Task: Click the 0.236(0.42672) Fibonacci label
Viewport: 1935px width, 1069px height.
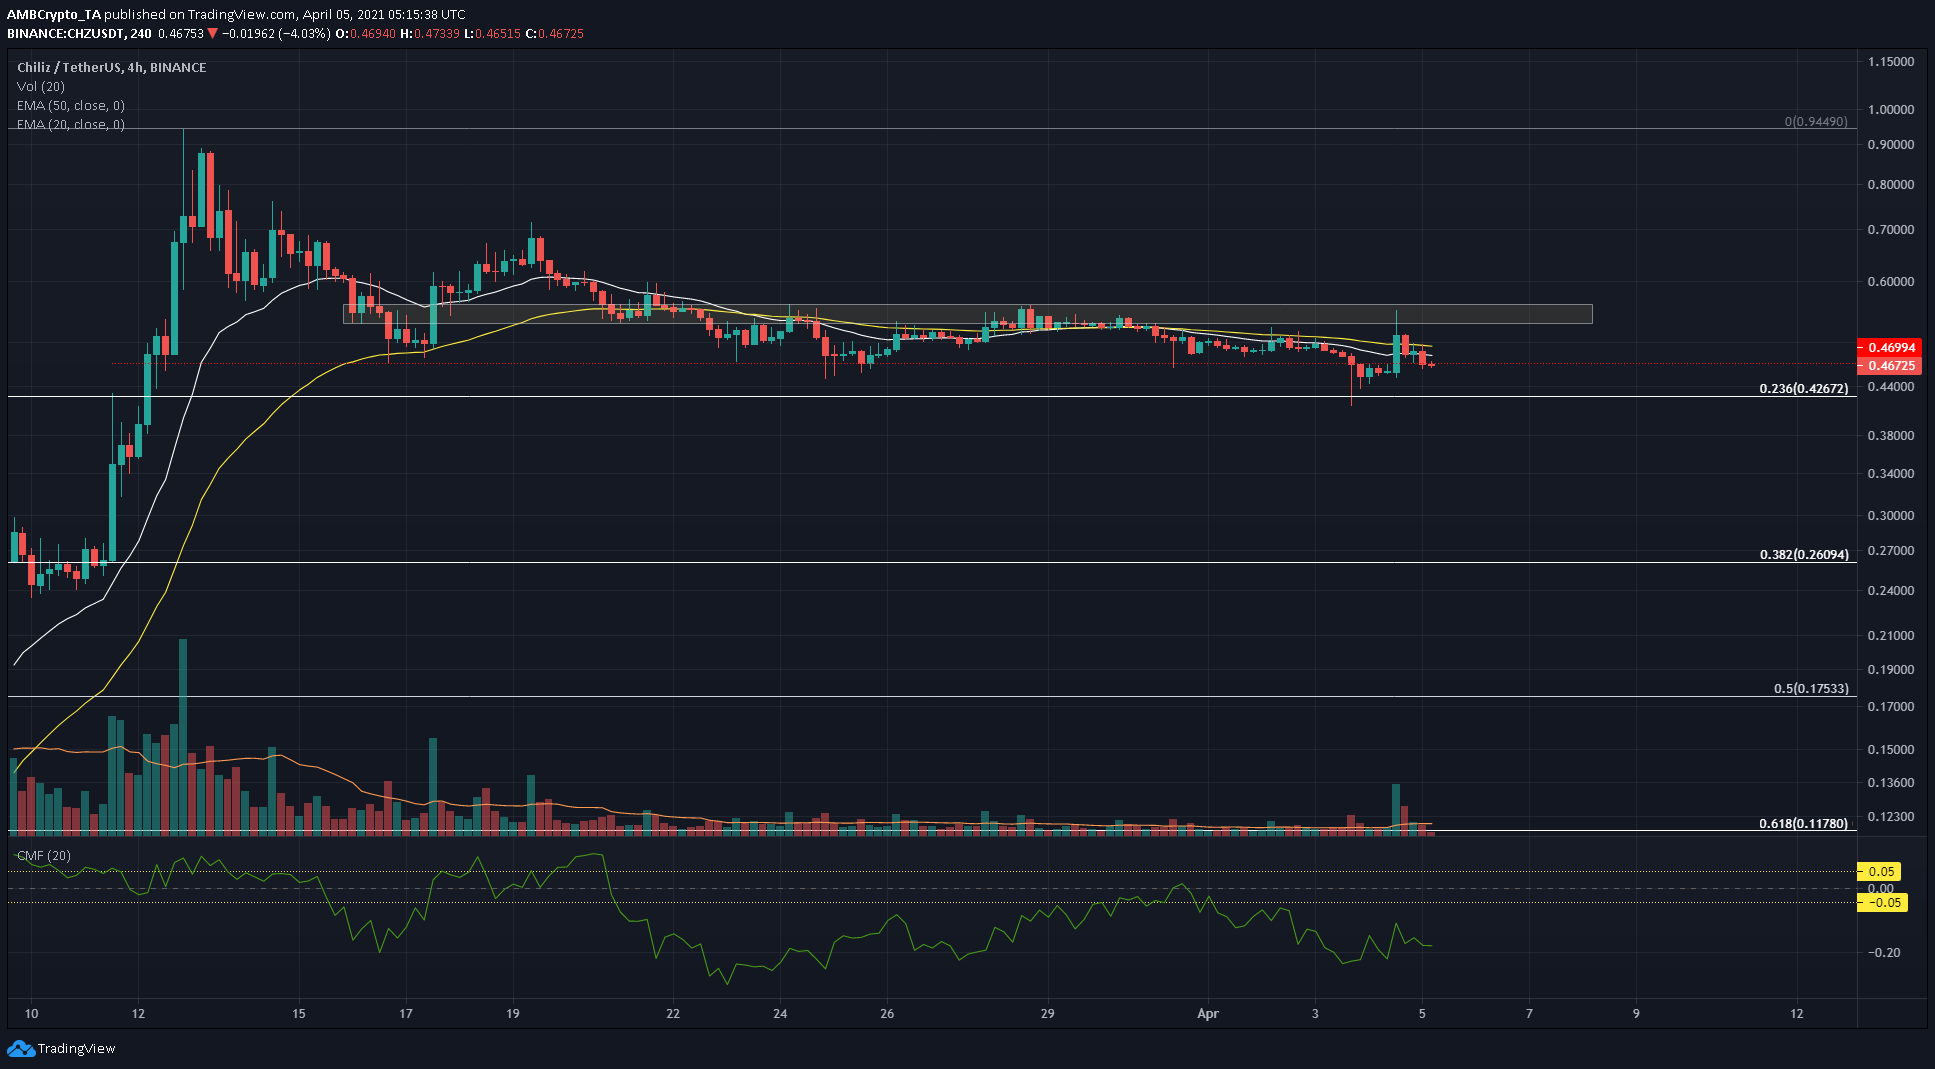Action: [x=1804, y=388]
